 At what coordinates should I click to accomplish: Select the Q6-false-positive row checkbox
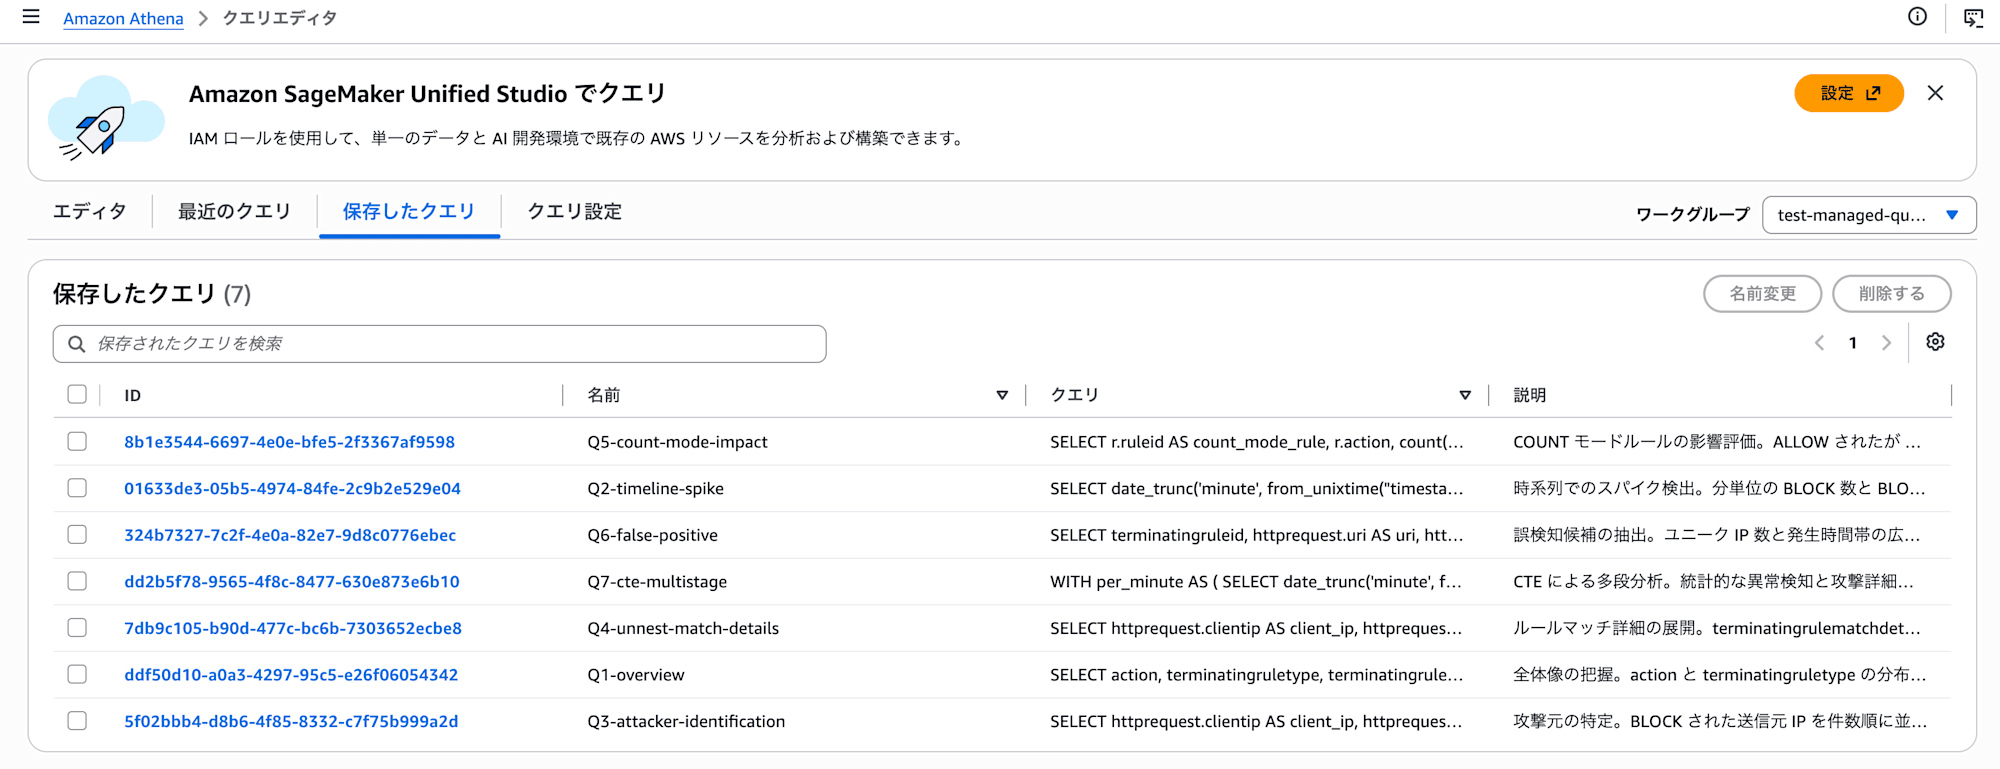(77, 534)
